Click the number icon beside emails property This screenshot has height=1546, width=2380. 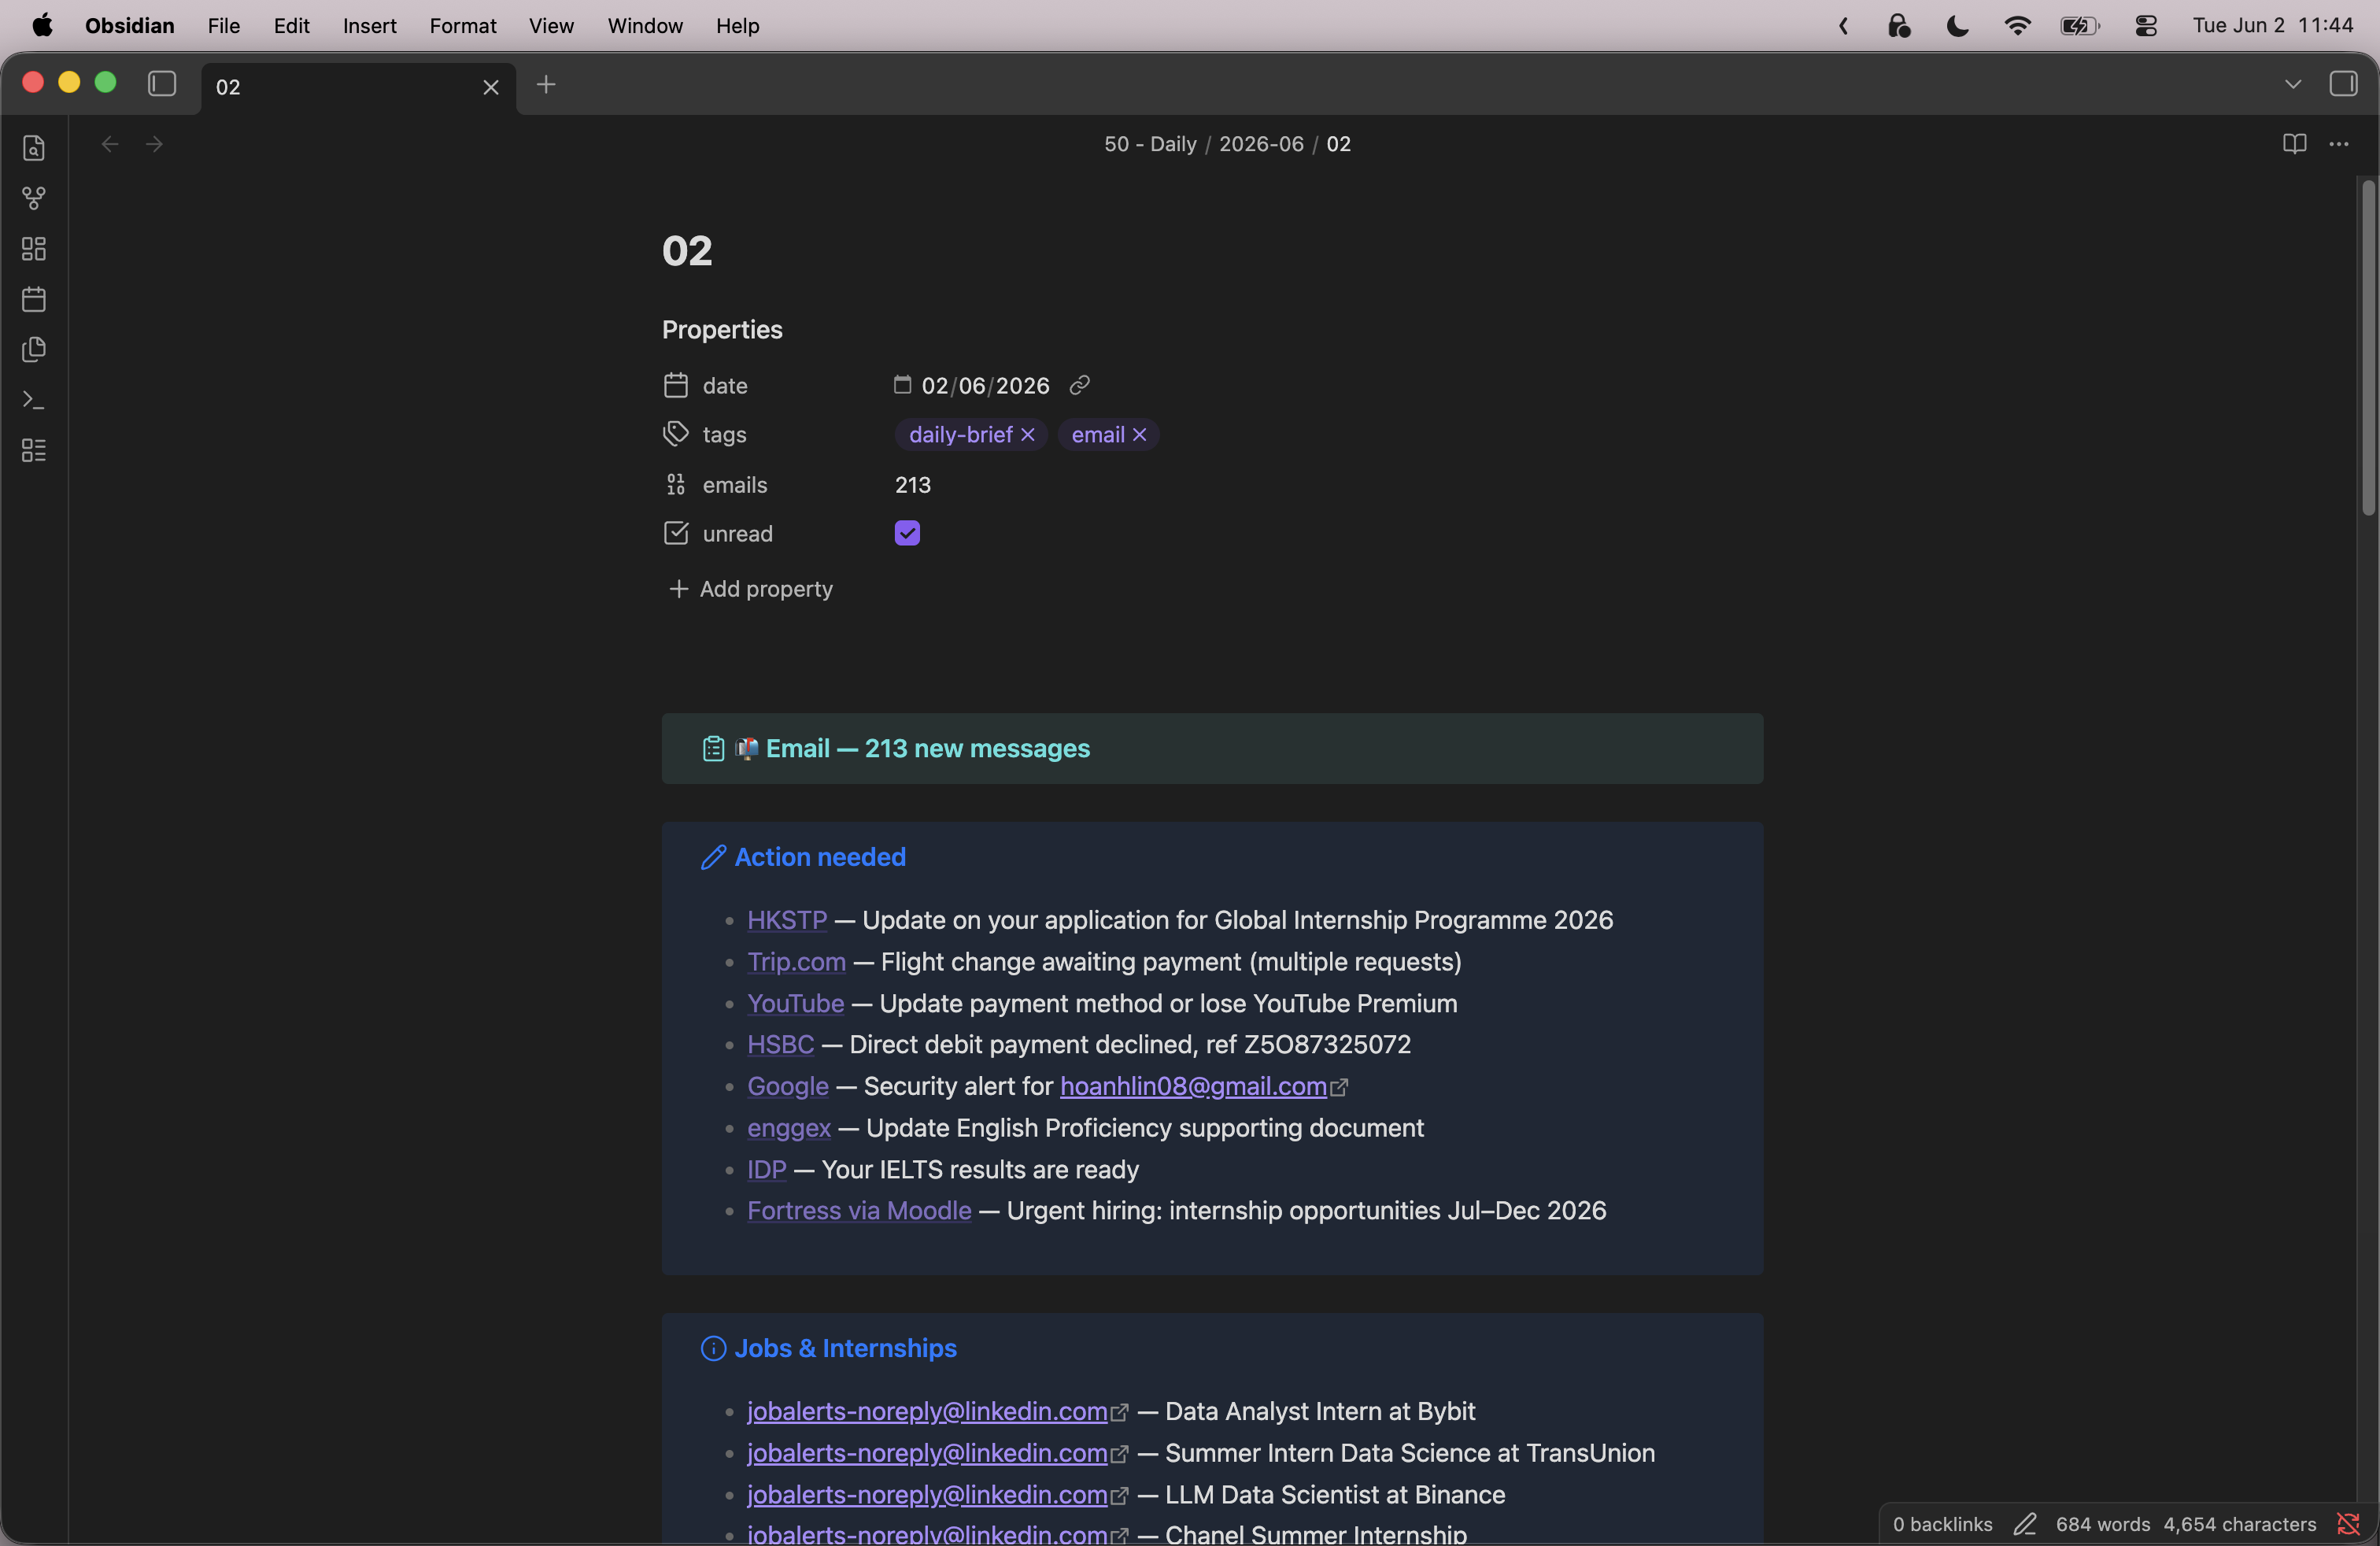point(676,484)
